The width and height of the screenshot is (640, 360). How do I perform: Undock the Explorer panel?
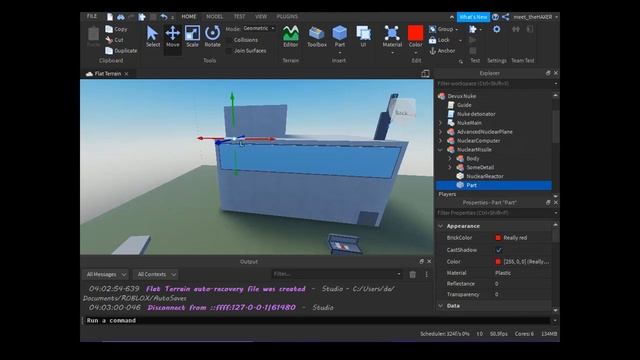[x=548, y=73]
